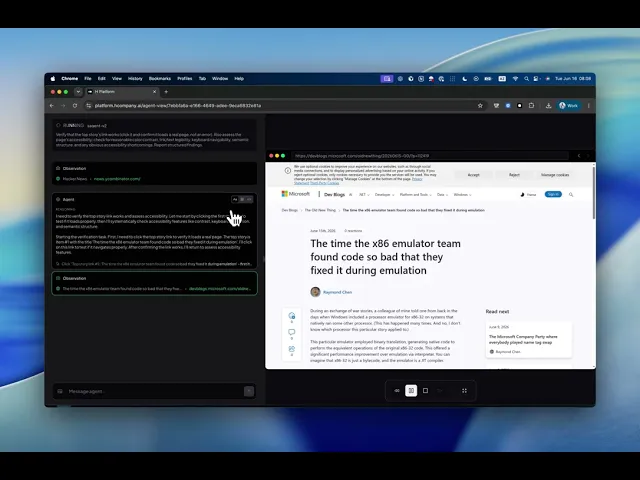The image size is (640, 480).
Task: Click the send message button
Action: click(x=249, y=391)
